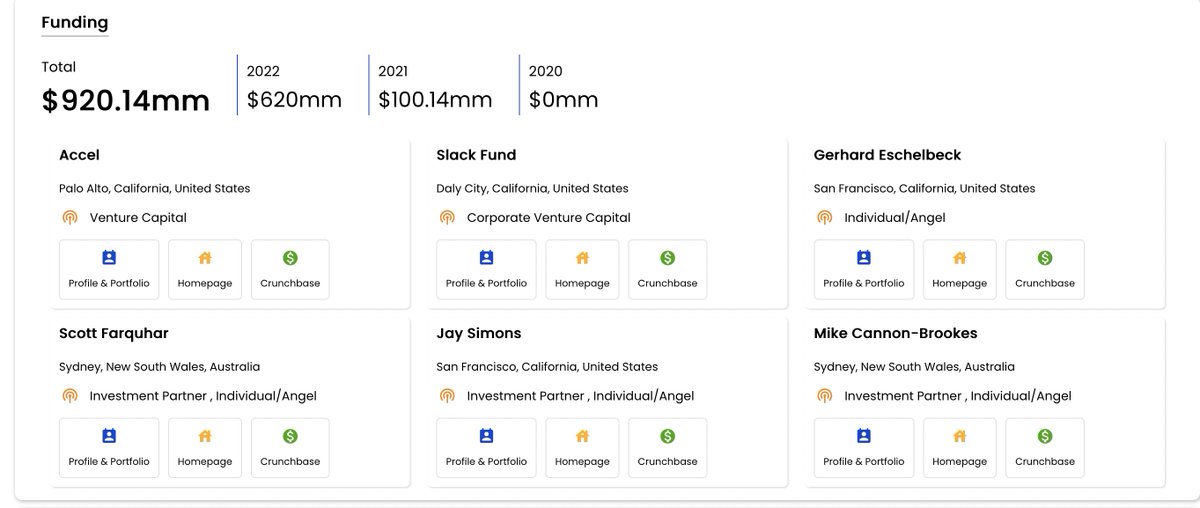
Task: Click Gerhard Eschelbeck's San Francisco location text
Action: (x=925, y=188)
